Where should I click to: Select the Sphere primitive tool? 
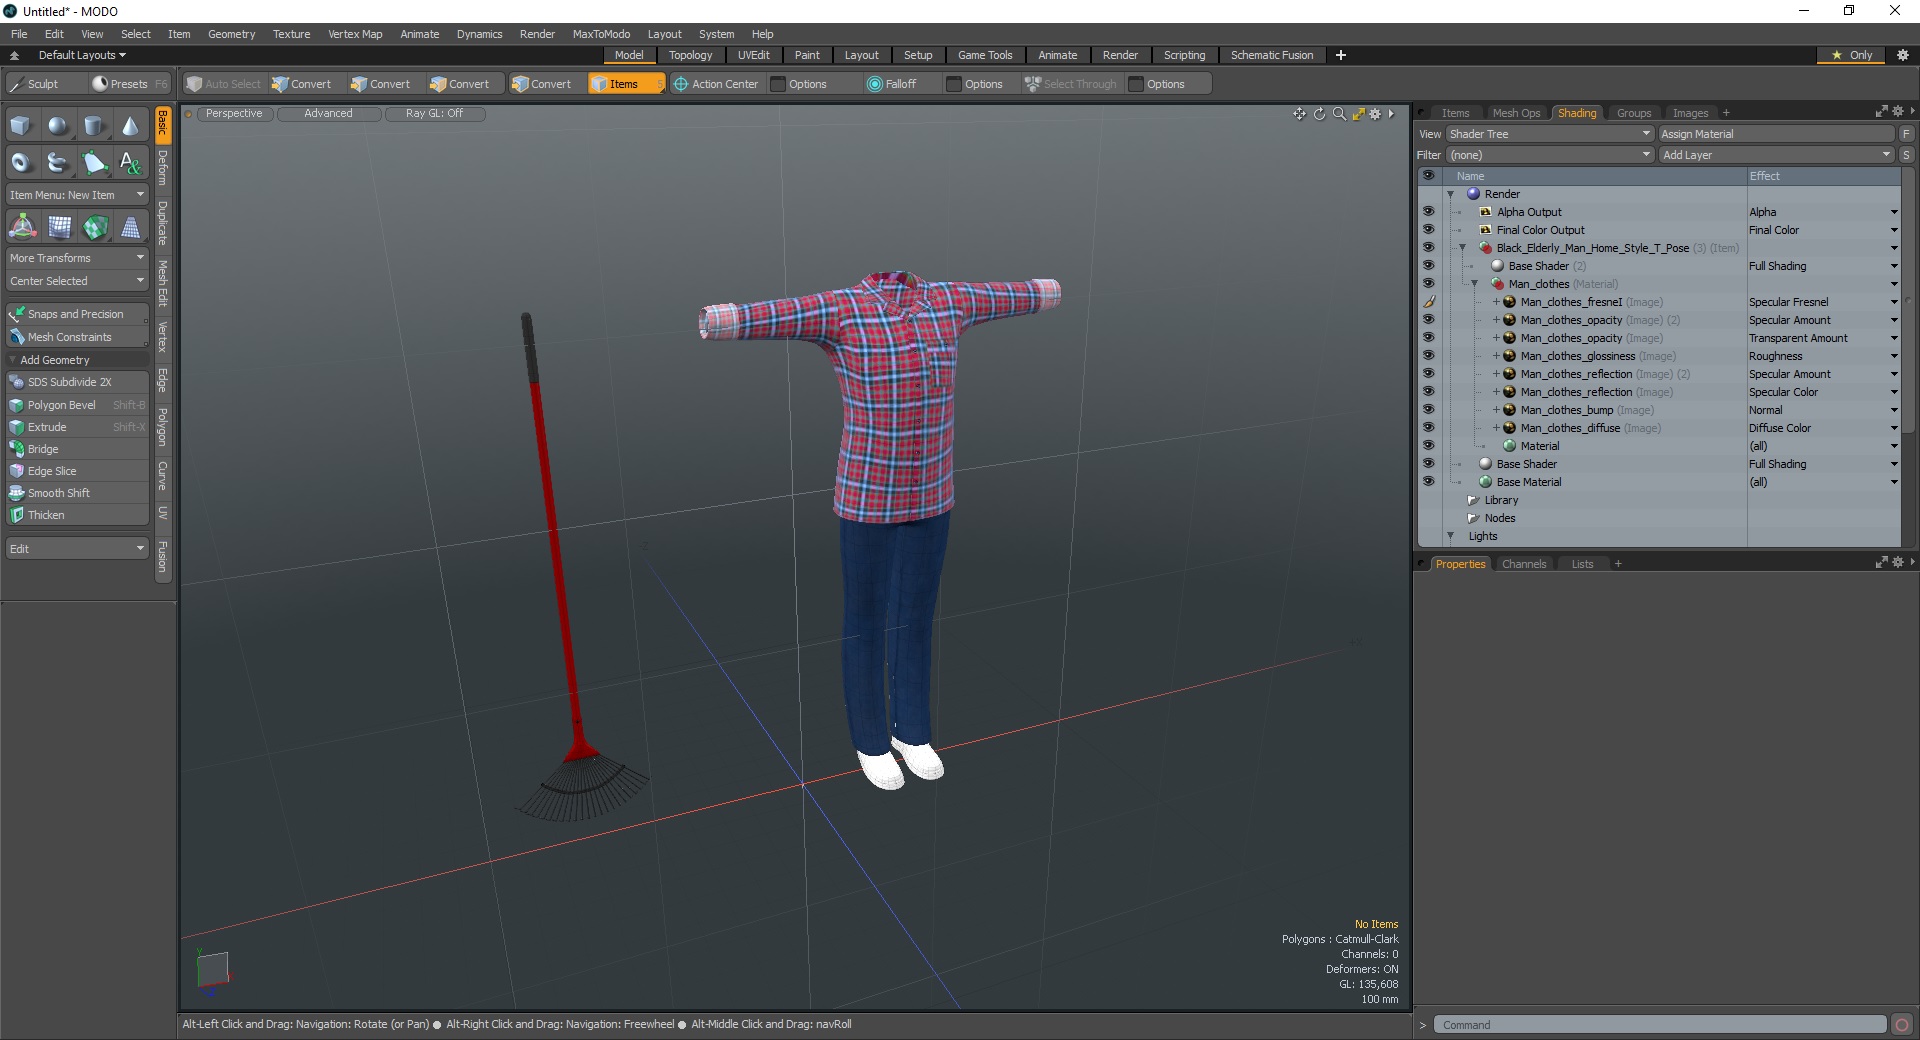(58, 126)
